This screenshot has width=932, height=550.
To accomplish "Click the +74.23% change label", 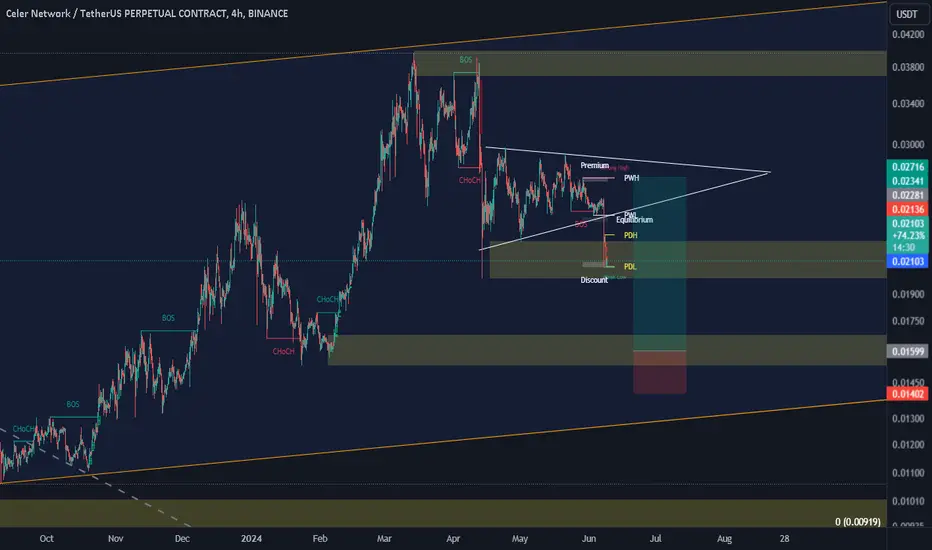I will tap(908, 235).
